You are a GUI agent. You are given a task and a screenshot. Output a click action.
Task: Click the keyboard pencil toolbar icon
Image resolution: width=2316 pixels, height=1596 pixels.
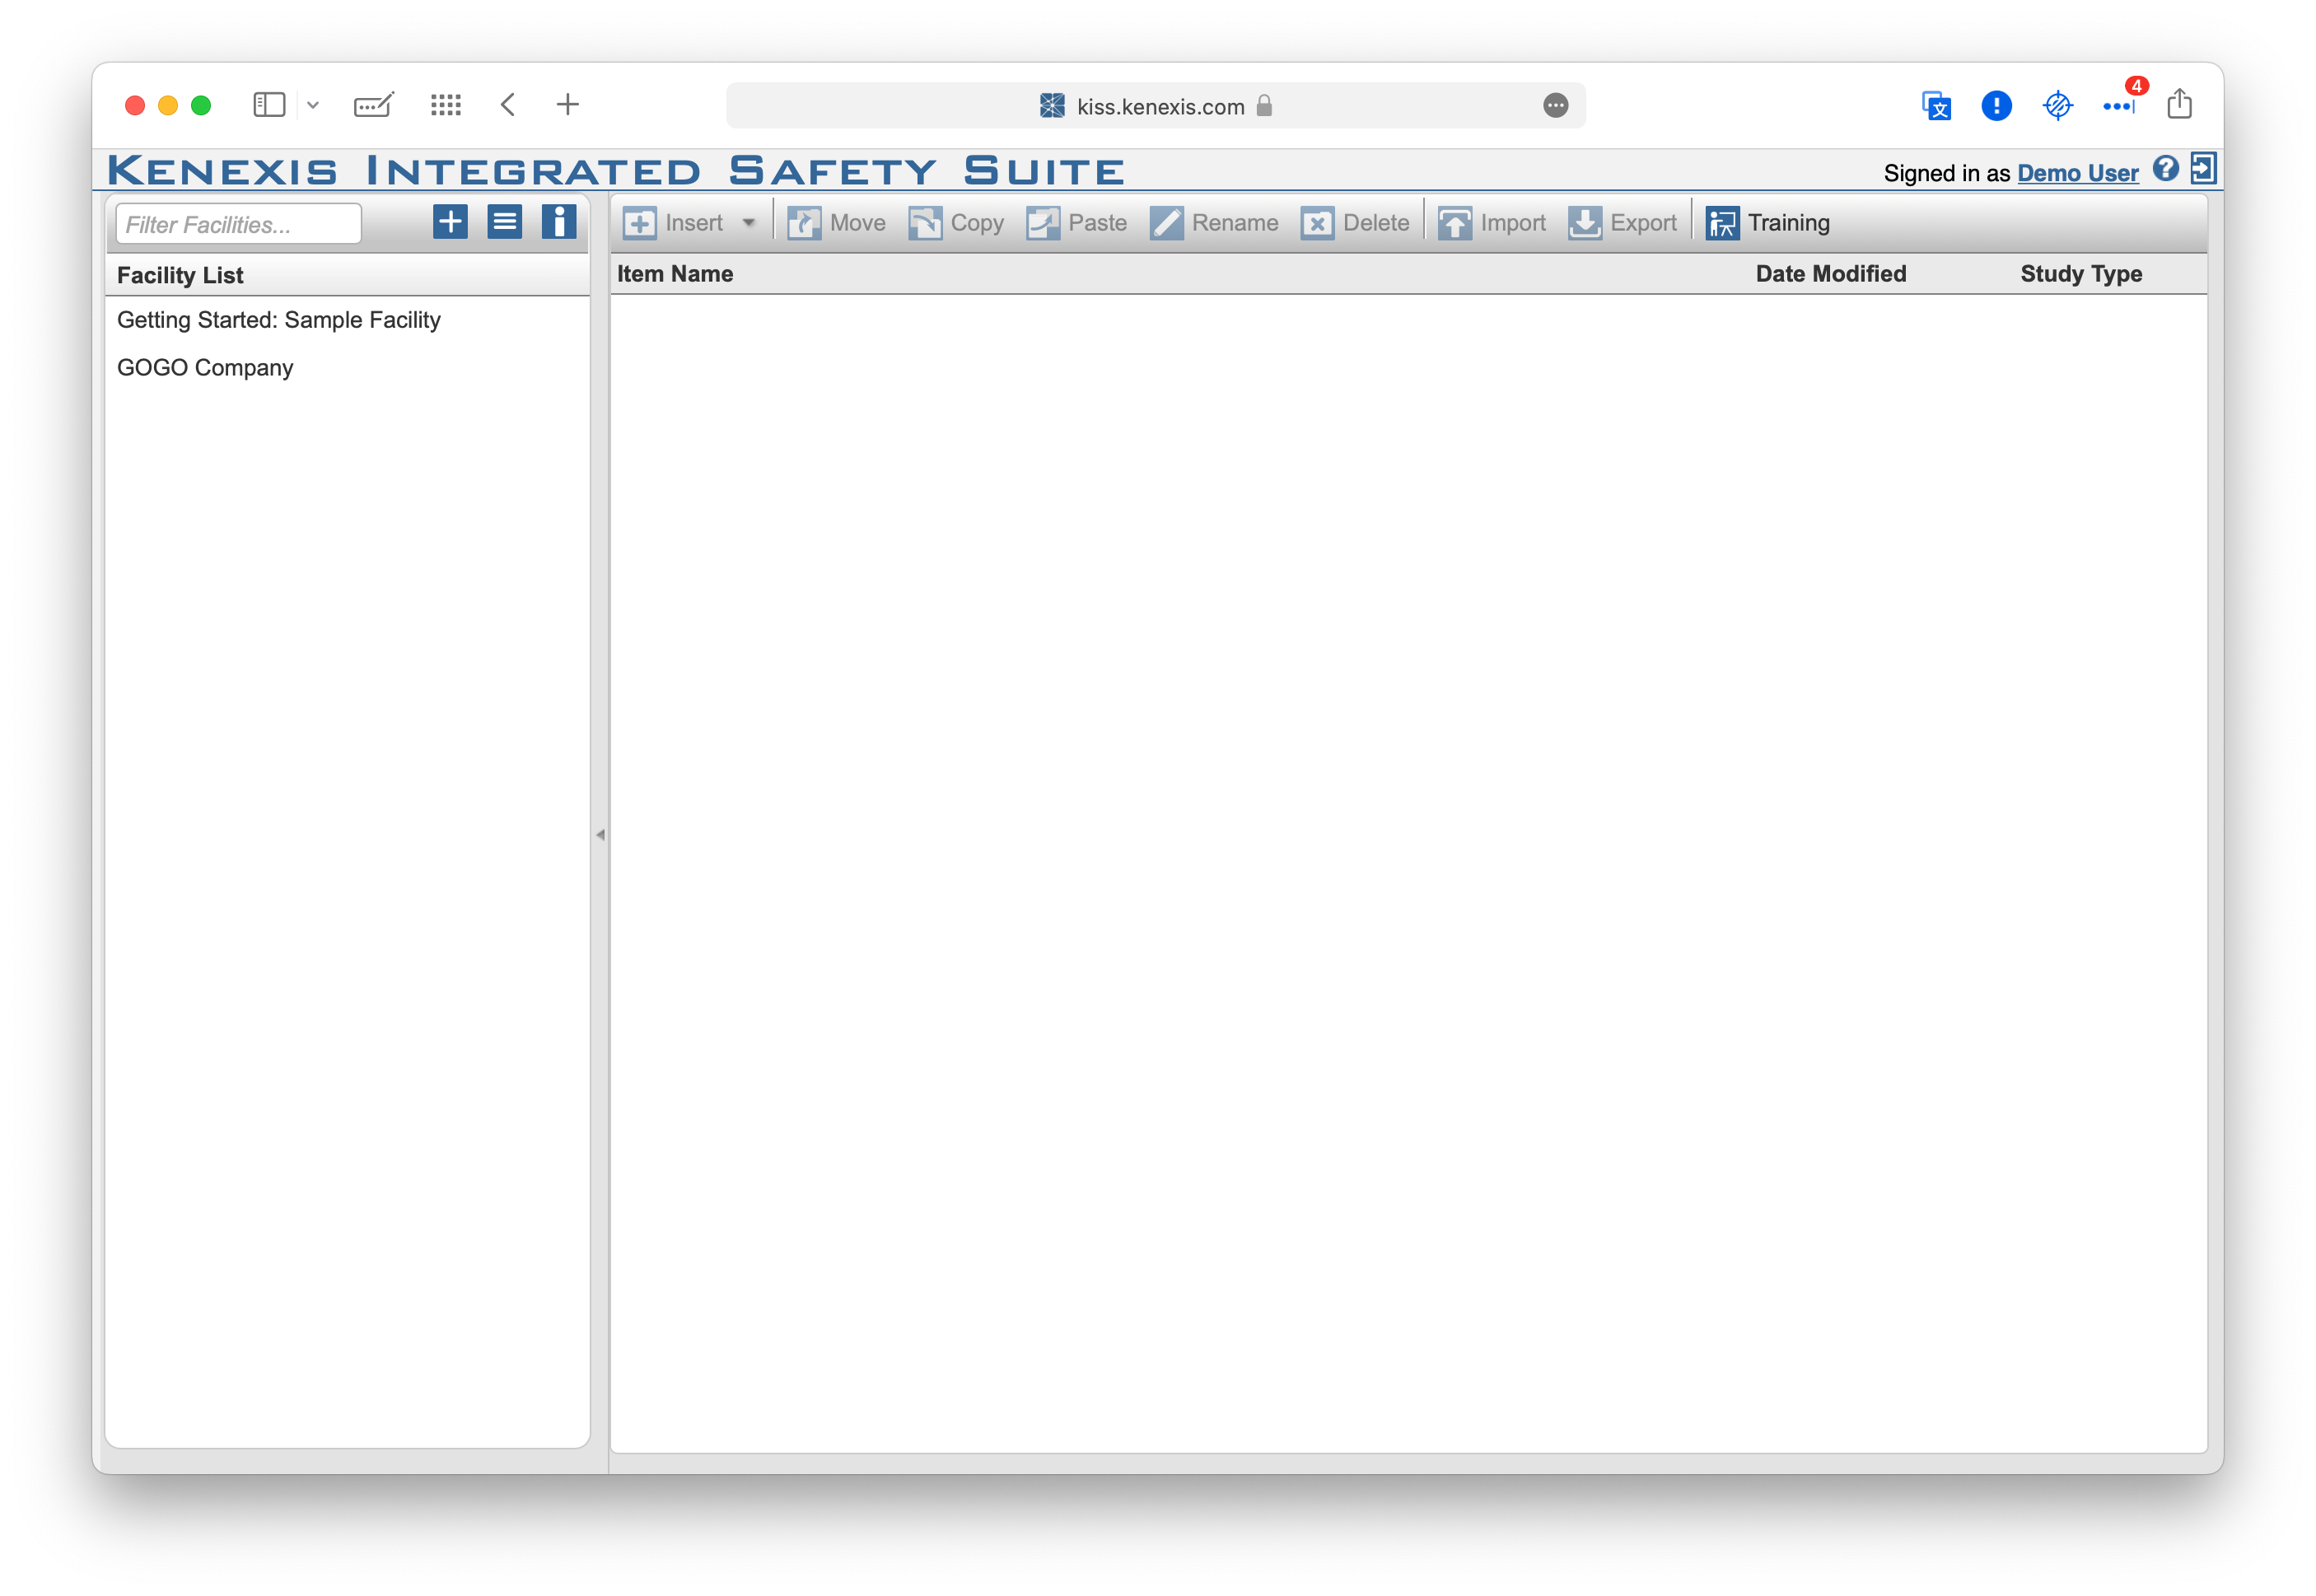(x=374, y=105)
